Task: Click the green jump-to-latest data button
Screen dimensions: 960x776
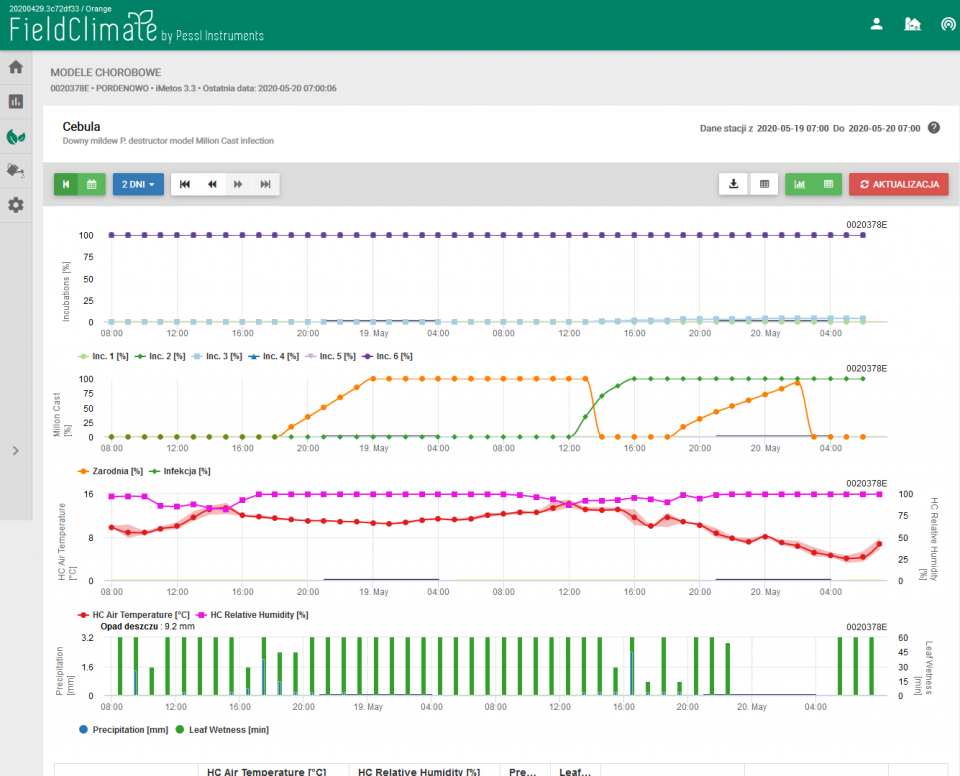Action: tap(66, 184)
